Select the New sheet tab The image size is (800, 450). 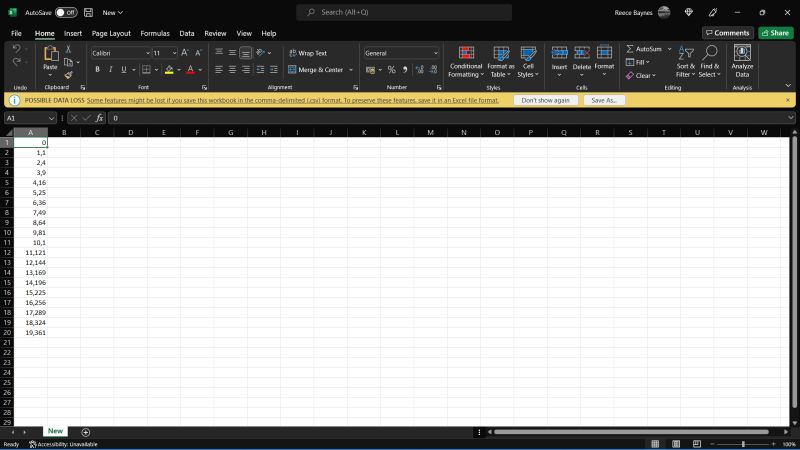(x=55, y=431)
